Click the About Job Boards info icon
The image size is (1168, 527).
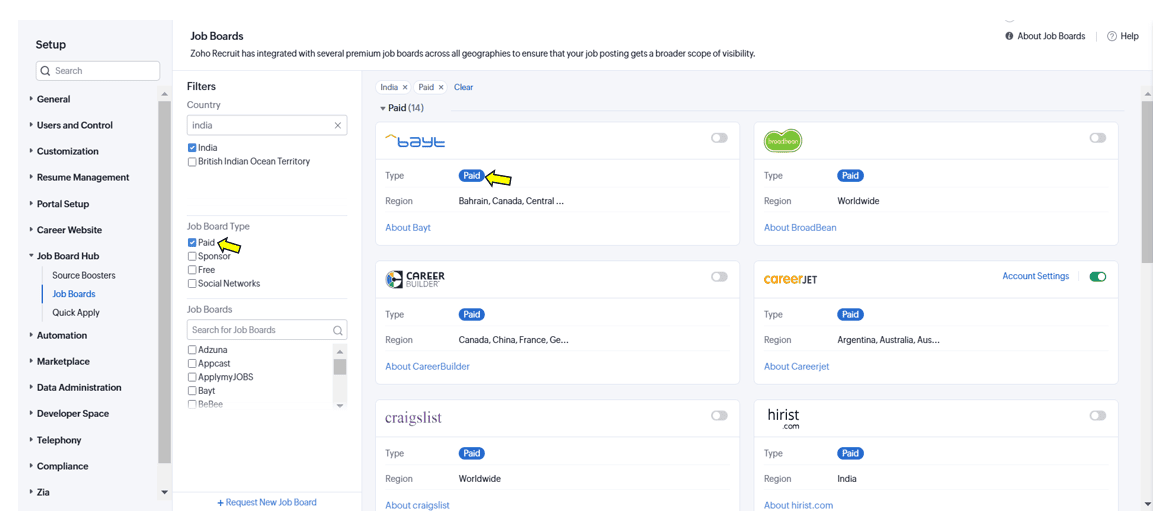(1009, 36)
